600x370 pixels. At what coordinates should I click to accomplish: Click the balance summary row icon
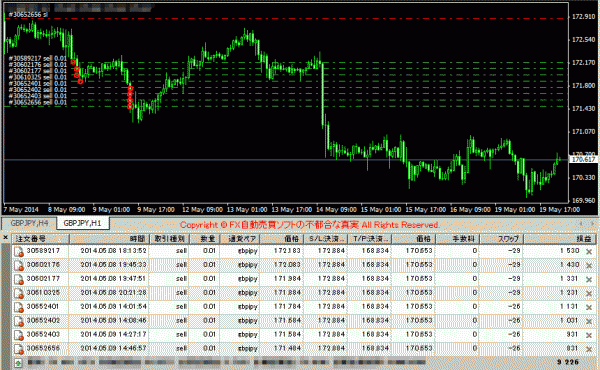coord(18,362)
